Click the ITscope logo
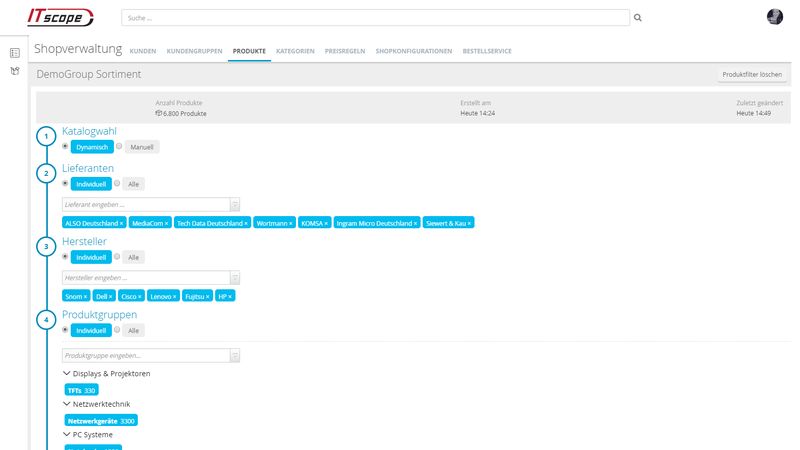800x450 pixels. (60, 17)
